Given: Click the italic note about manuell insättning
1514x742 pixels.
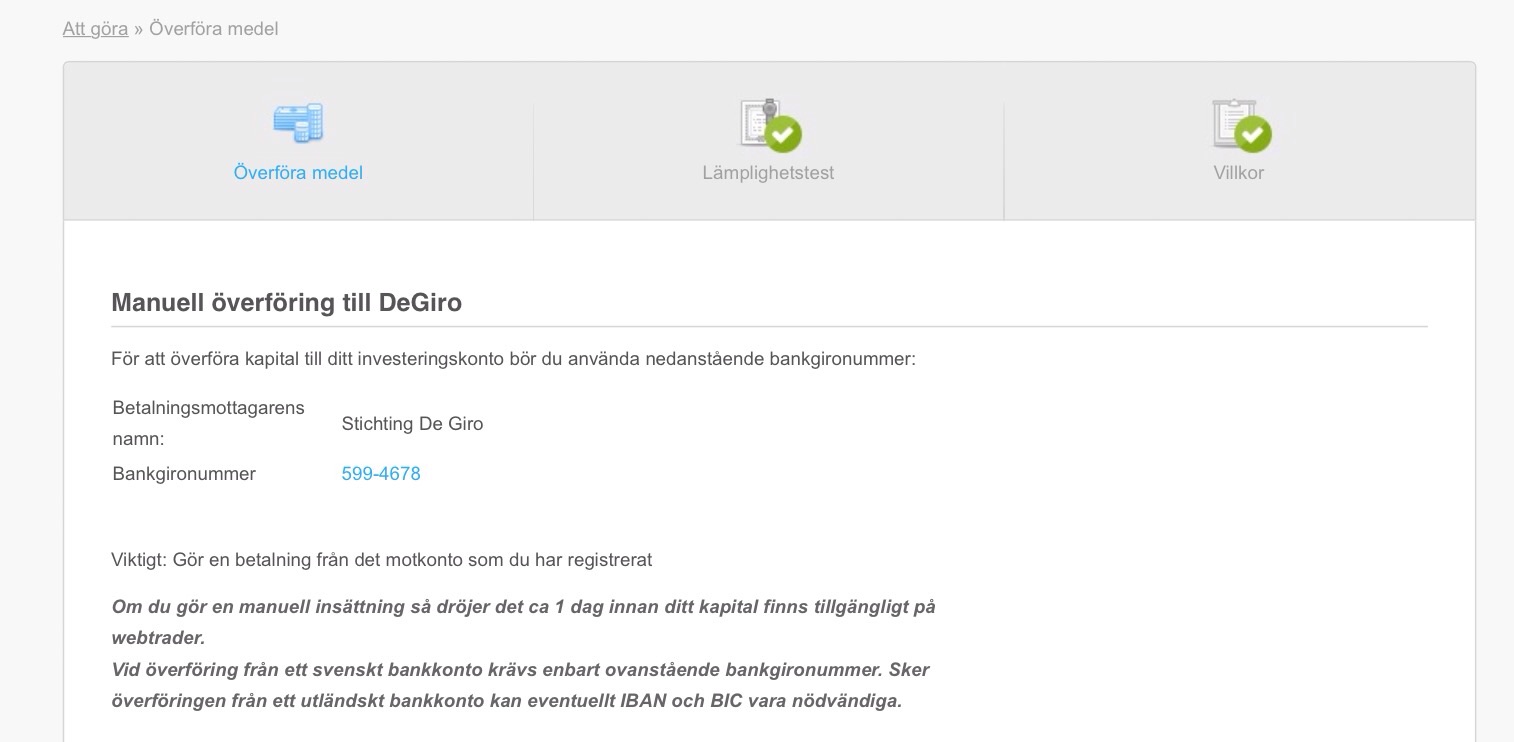Looking at the screenshot, I should 523,607.
